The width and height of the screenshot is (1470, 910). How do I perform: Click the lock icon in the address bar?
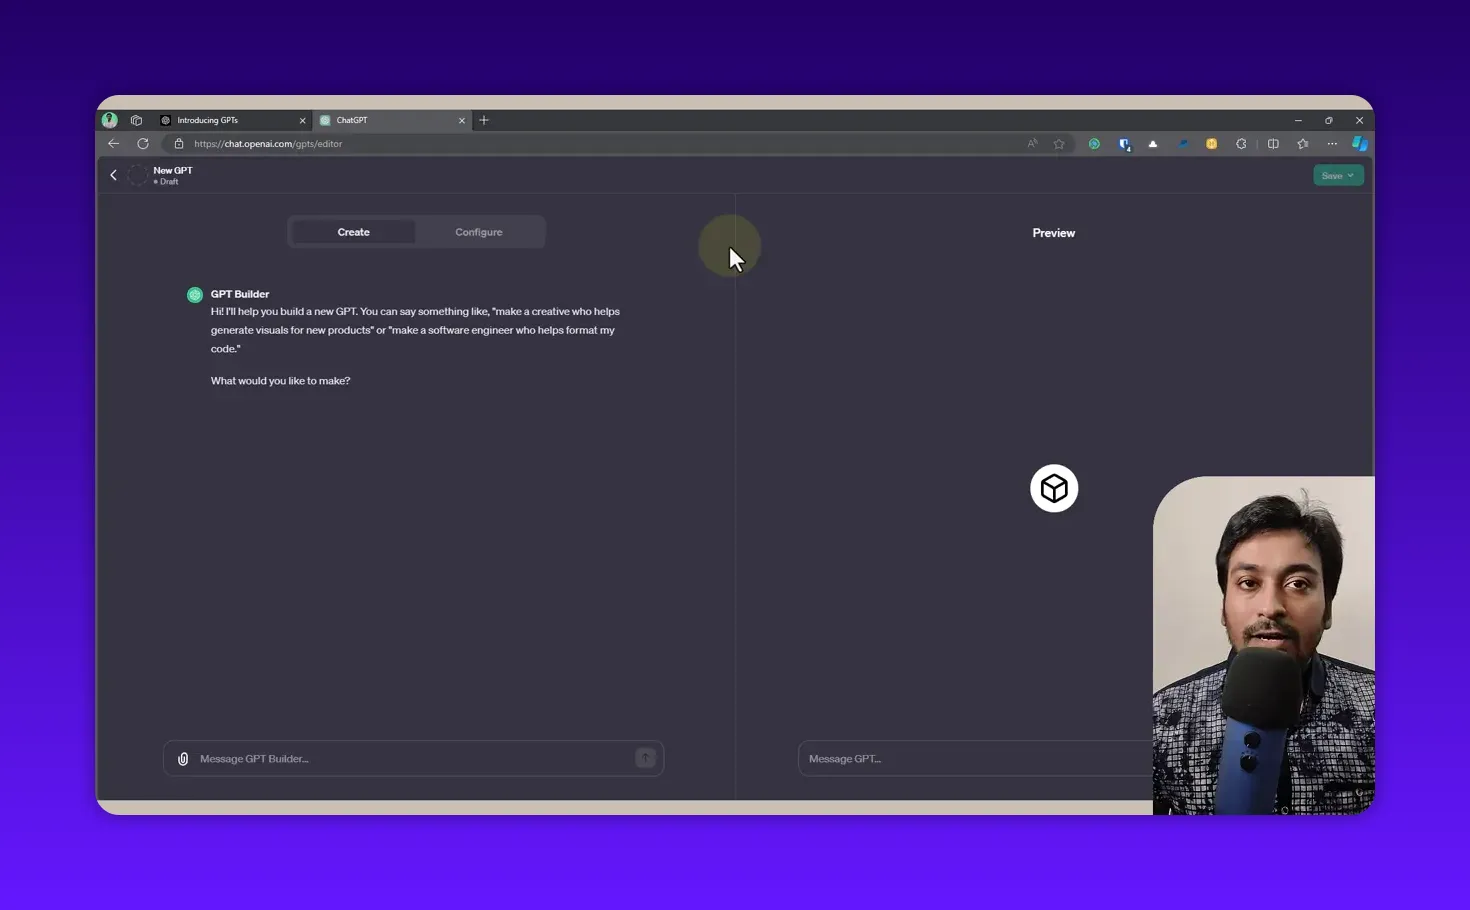178,143
